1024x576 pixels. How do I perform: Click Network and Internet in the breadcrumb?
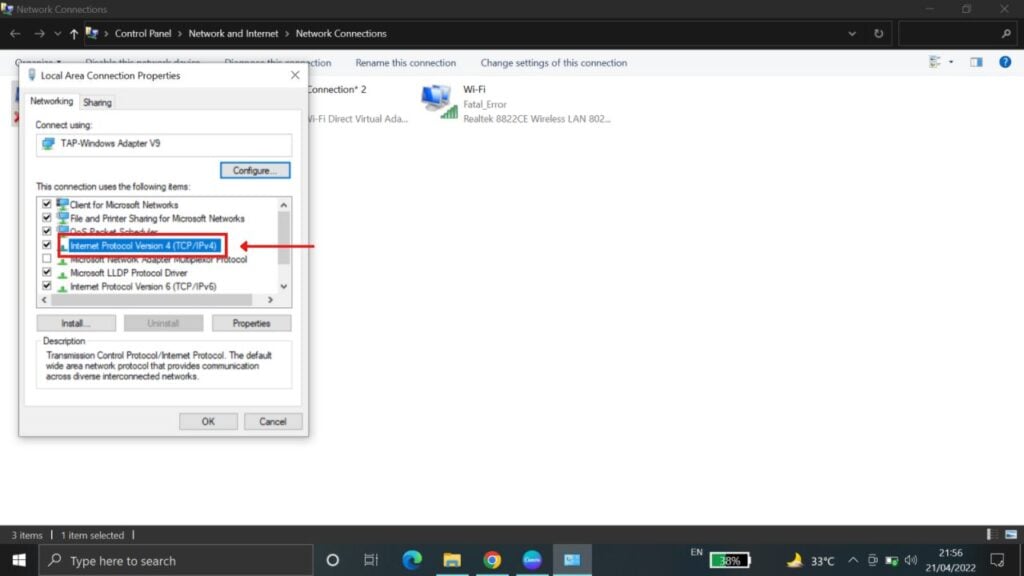click(233, 33)
